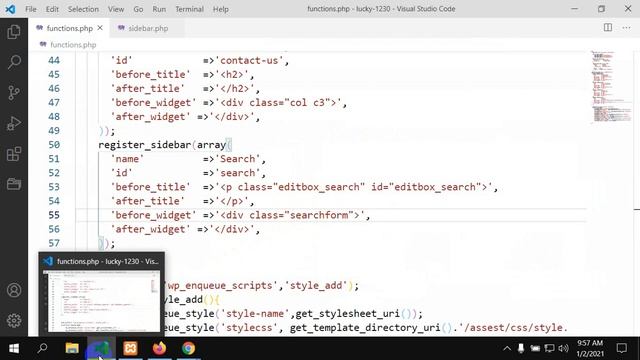Open the Go menu
The height and width of the screenshot is (360, 640).
tap(138, 9)
